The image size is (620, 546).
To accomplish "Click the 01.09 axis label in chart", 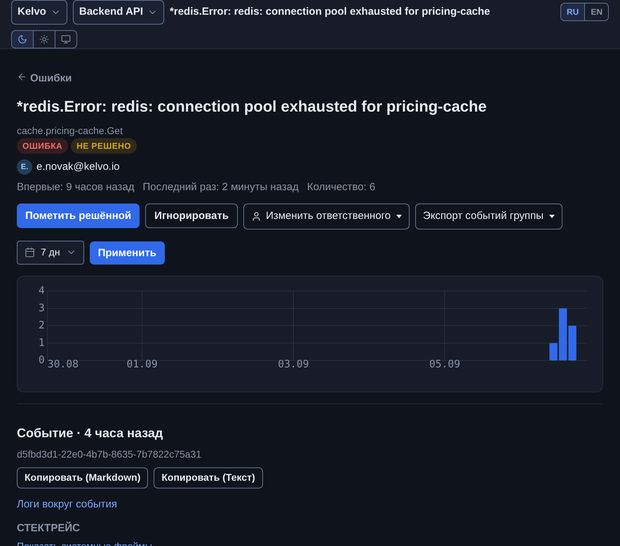I will (x=142, y=364).
